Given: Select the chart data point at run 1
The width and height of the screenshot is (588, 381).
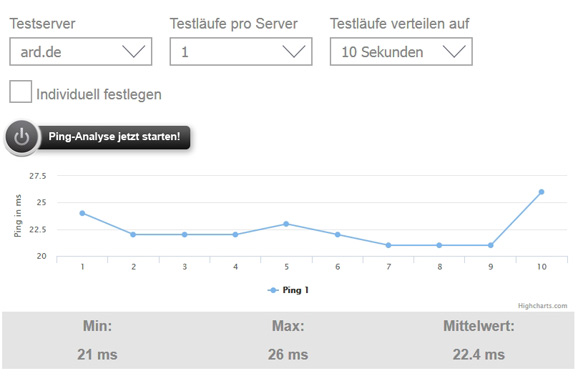Looking at the screenshot, I should 82,213.
